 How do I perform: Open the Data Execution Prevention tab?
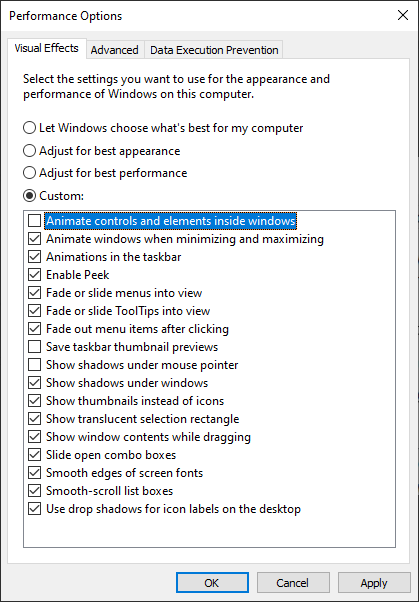pos(214,50)
